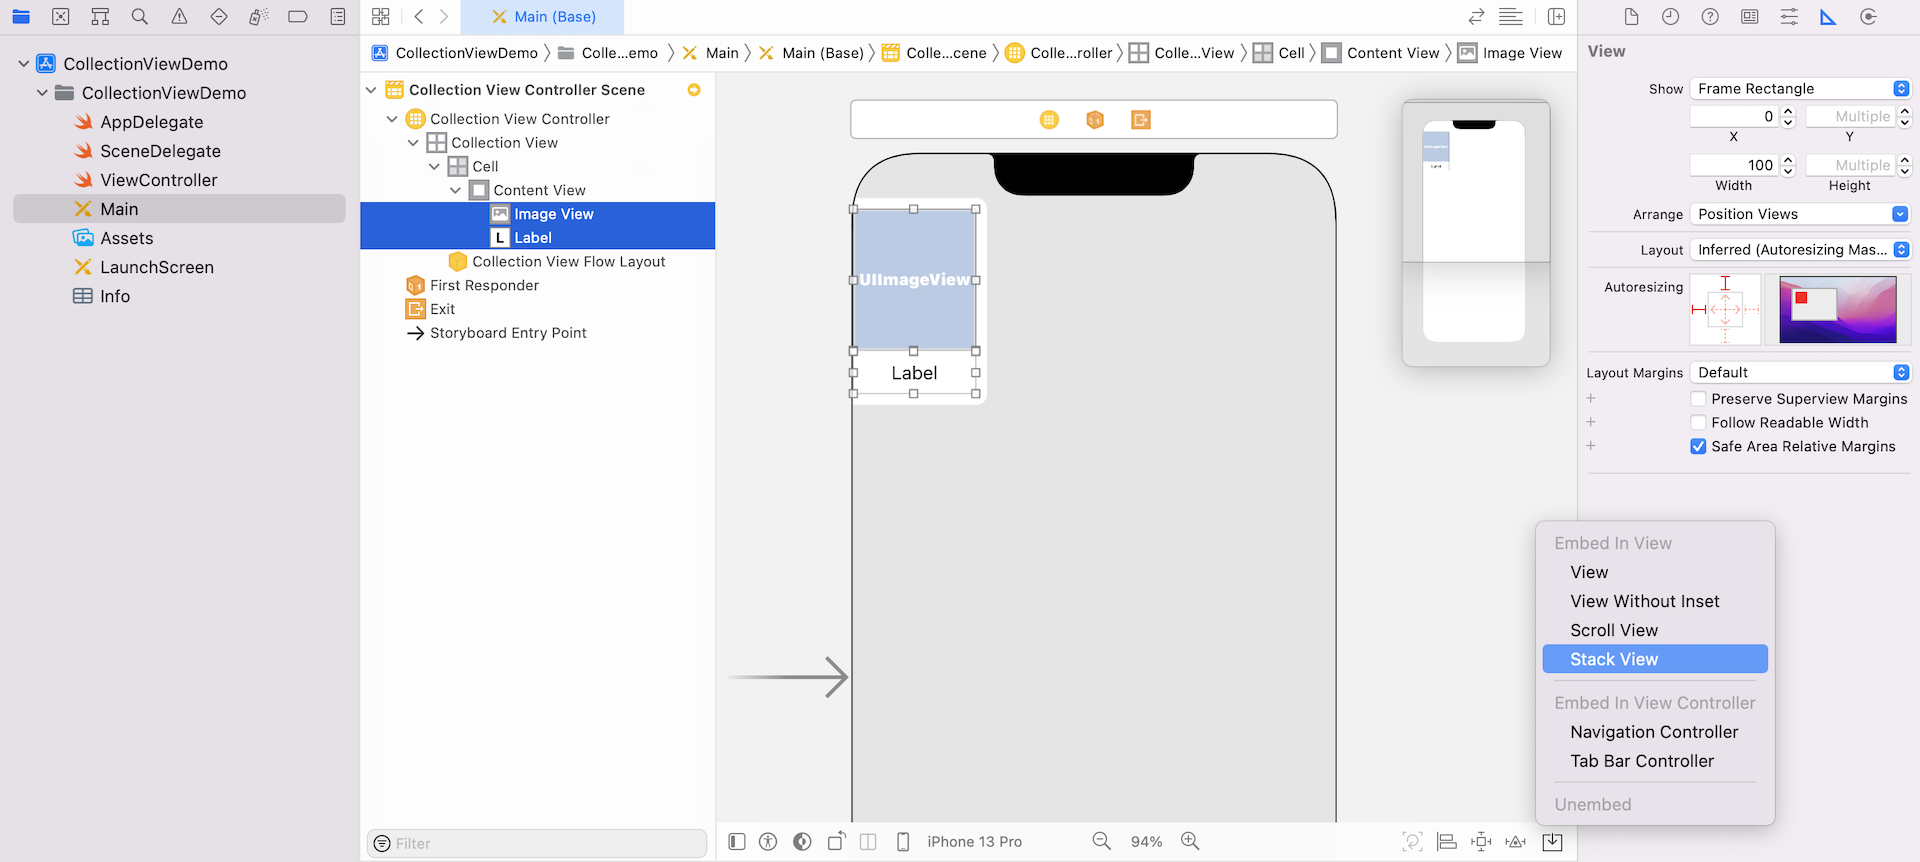Collapse the Content View tree node
The image size is (1920, 862).
456,190
